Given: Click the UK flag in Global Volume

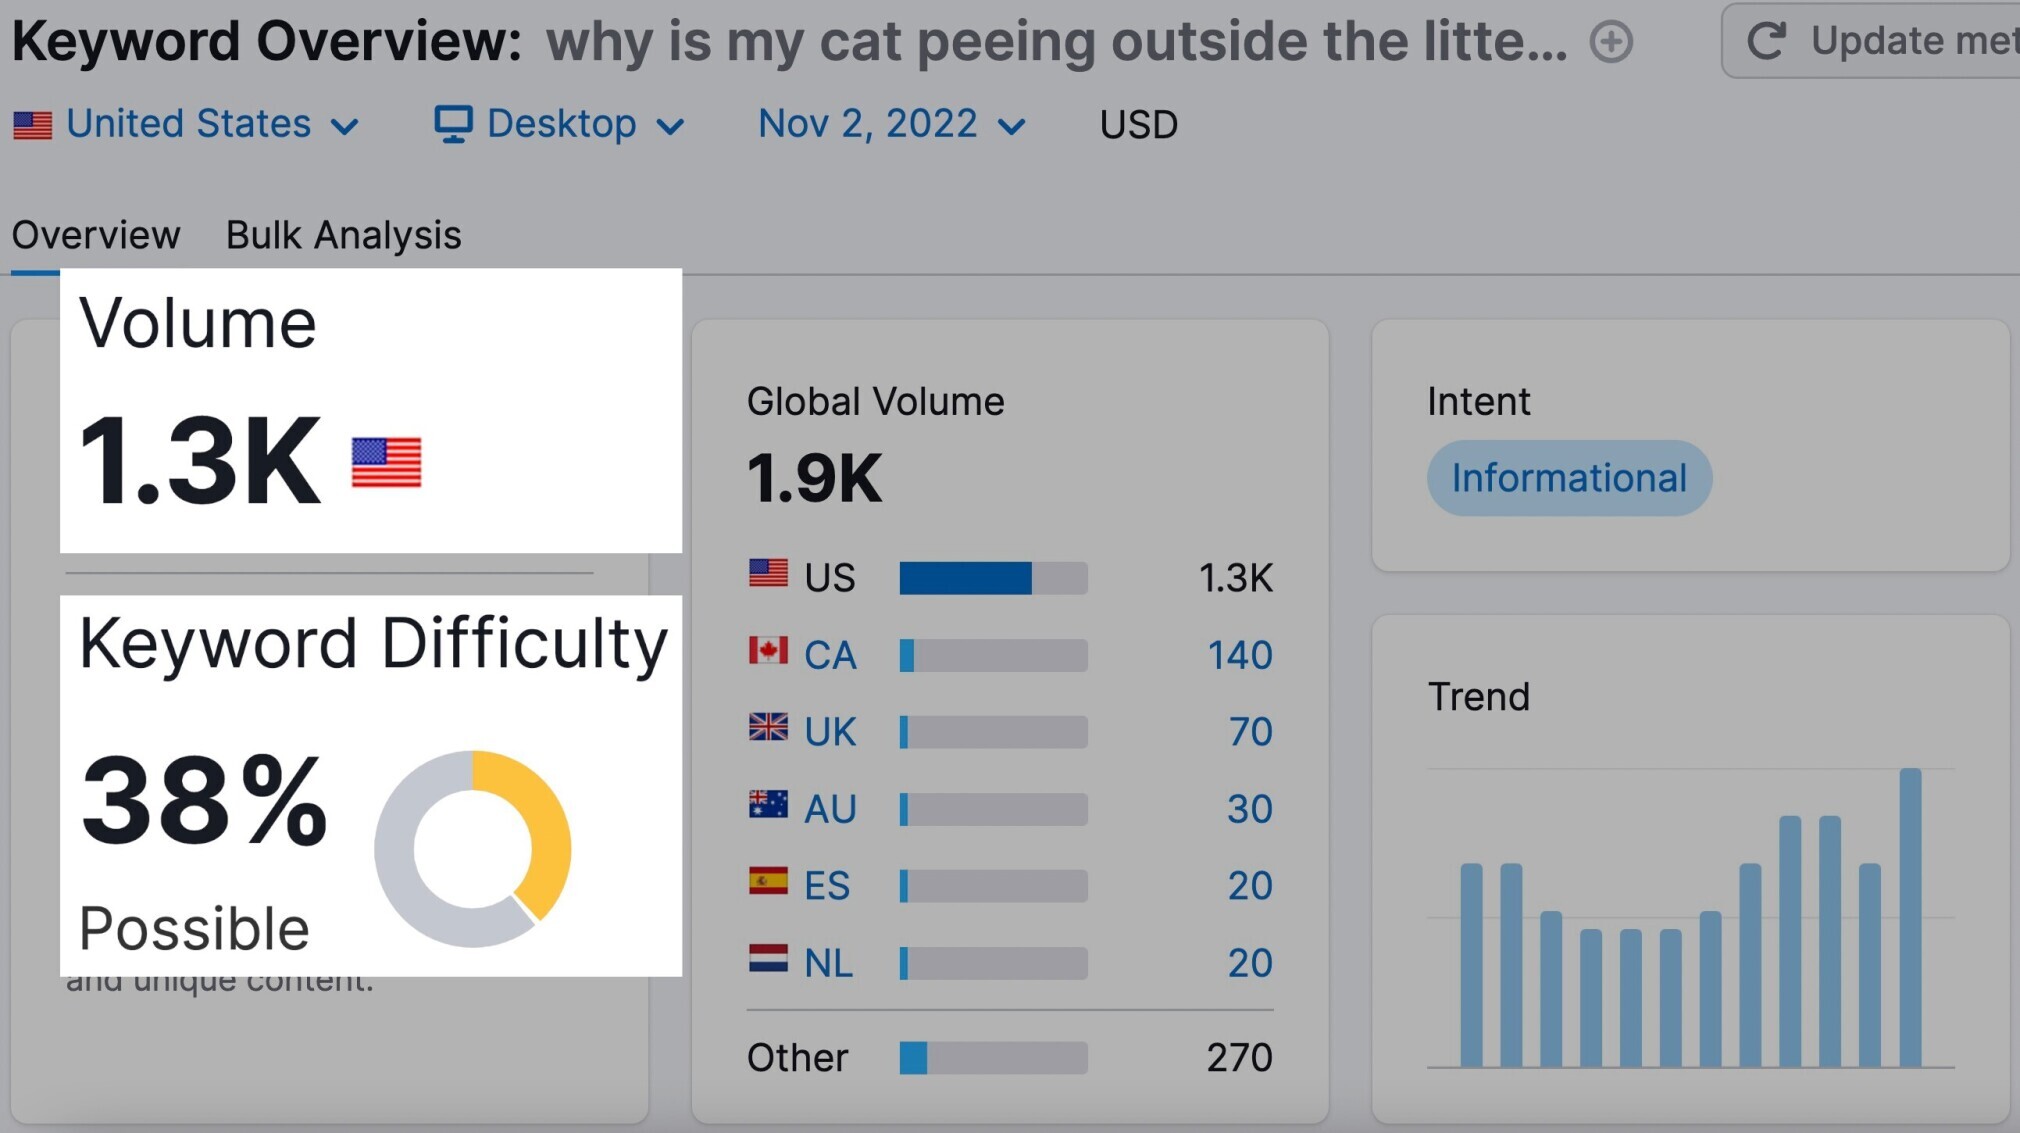Looking at the screenshot, I should (768, 728).
